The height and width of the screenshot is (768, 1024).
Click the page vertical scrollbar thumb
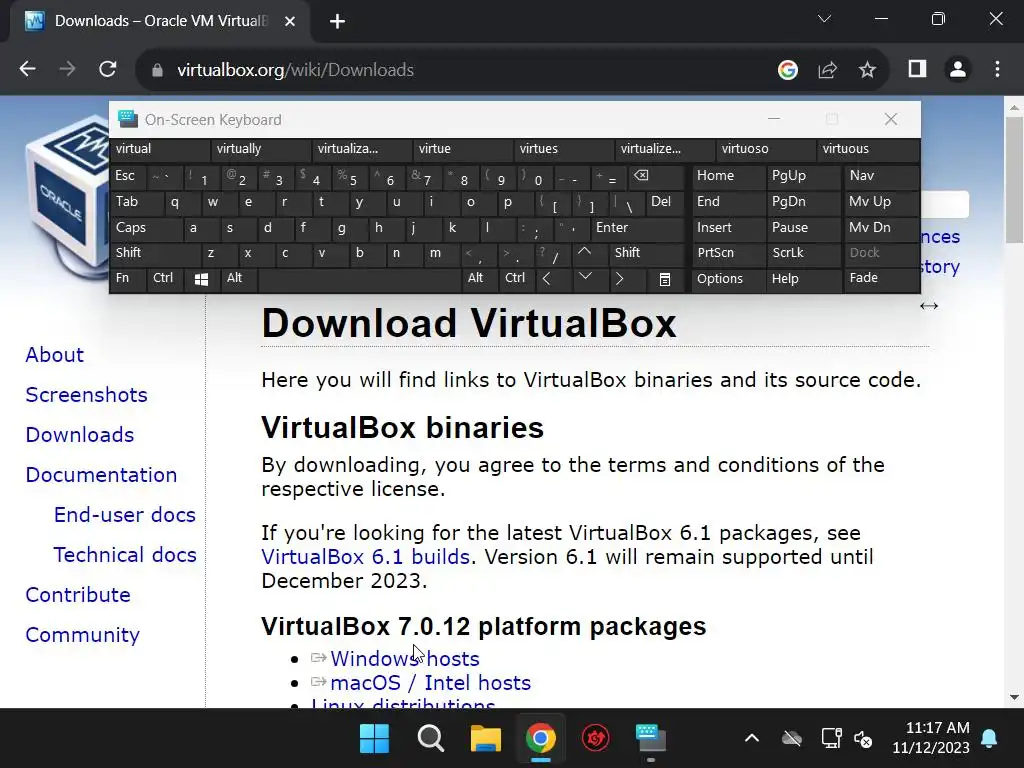(1014, 180)
